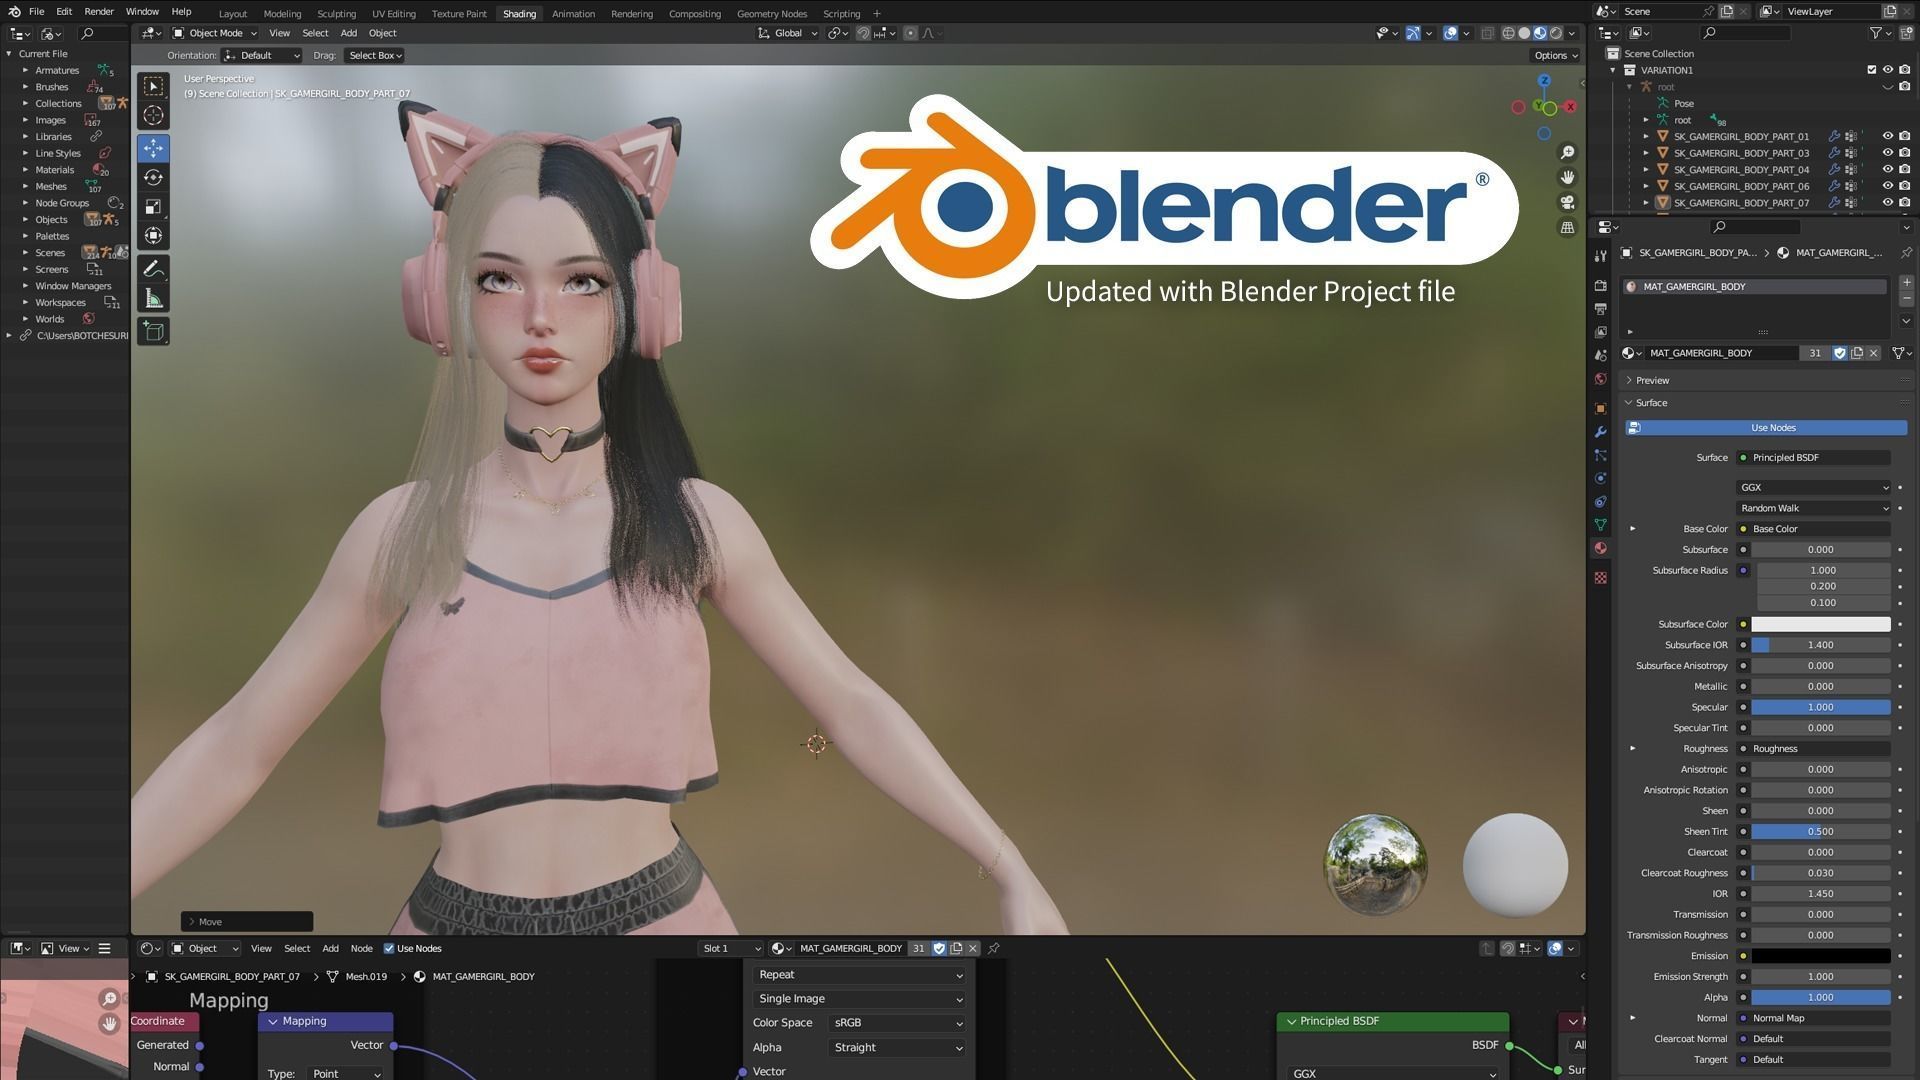This screenshot has height=1080, width=1920.
Task: Select the Scale tool
Action: point(153,207)
